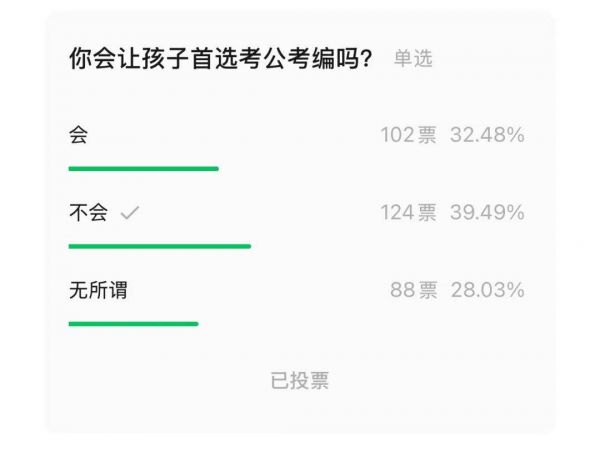The height and width of the screenshot is (457, 600).
Task: Click the green progress bar under 无所谓
Action: 133,323
